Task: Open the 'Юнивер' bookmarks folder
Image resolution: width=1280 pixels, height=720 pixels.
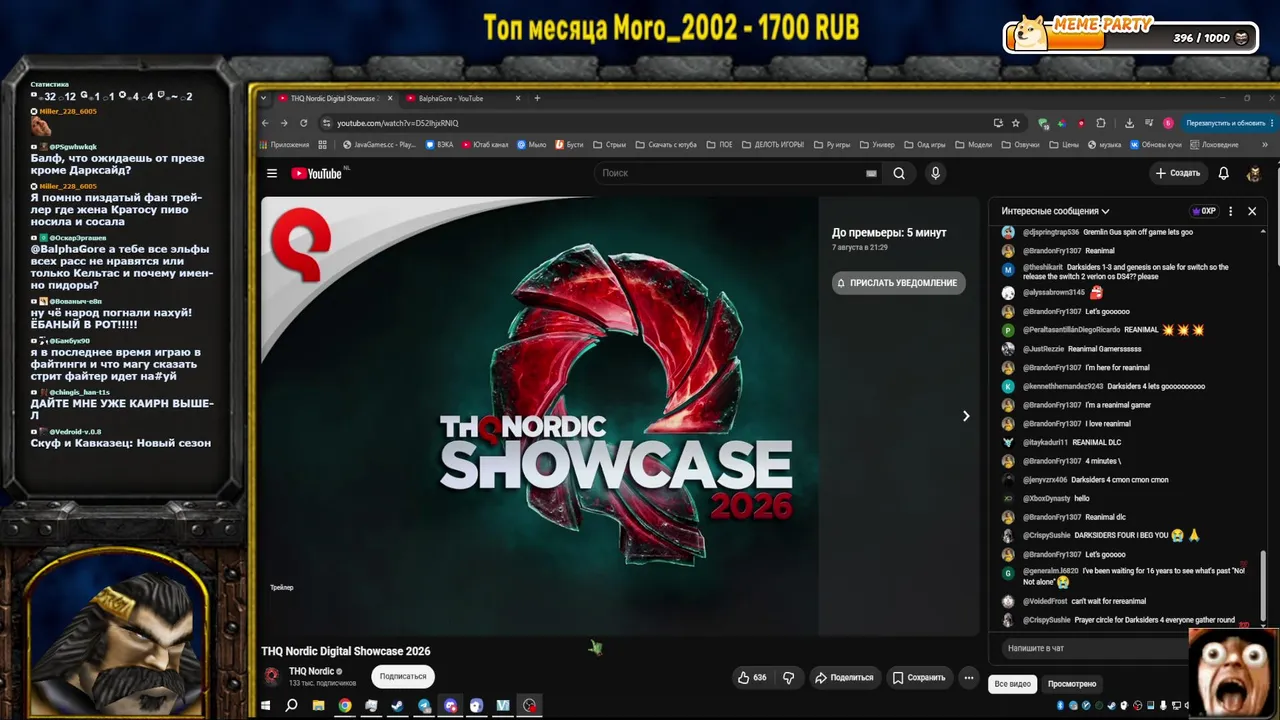Action: [x=877, y=144]
